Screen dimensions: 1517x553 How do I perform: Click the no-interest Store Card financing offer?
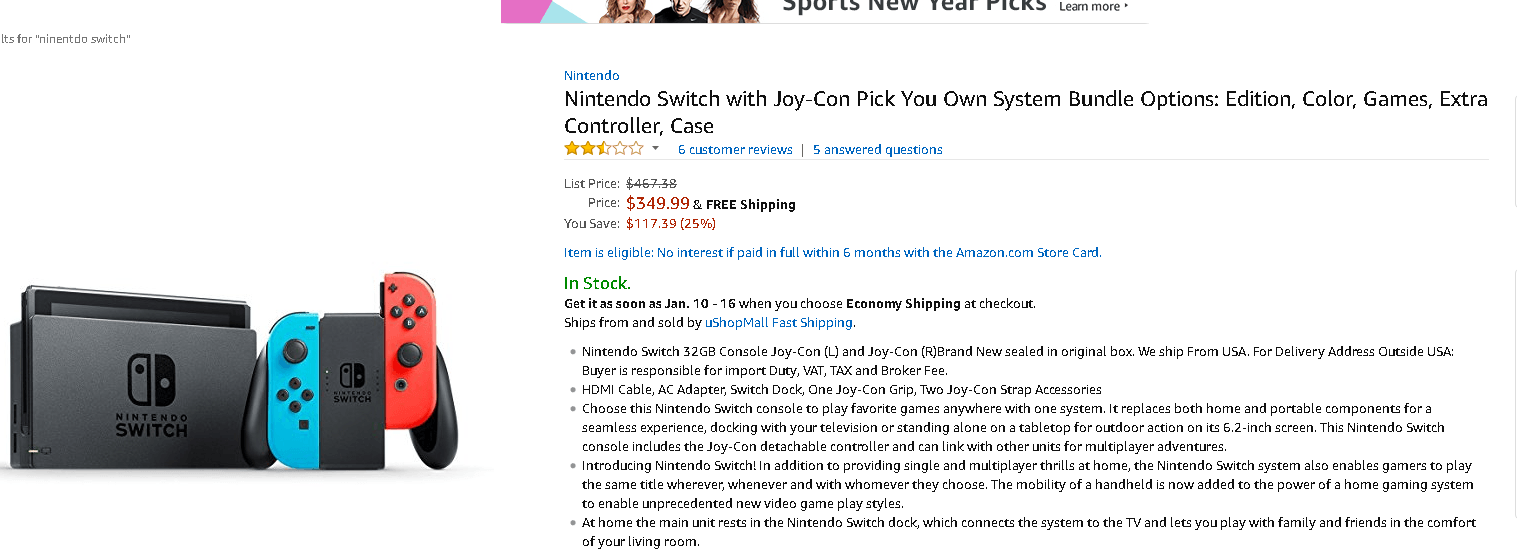click(832, 253)
